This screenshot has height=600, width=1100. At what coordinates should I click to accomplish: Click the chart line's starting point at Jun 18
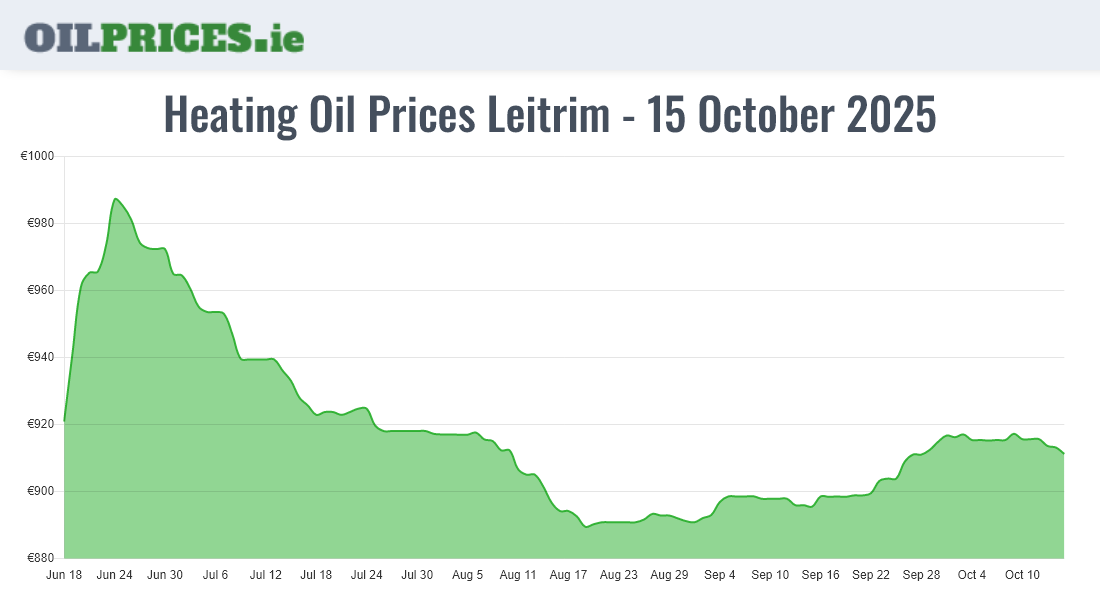click(x=65, y=420)
